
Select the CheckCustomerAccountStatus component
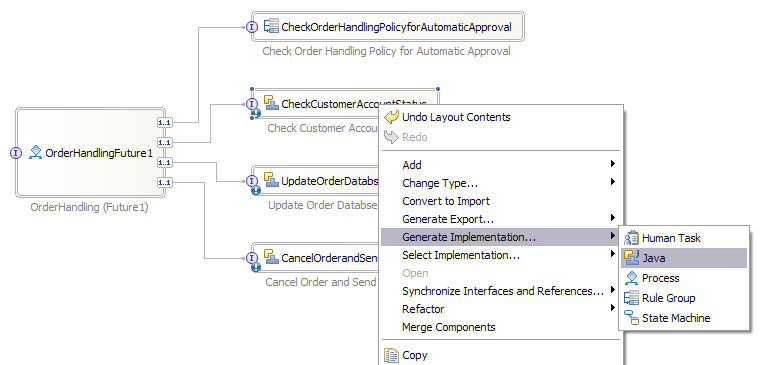345,104
